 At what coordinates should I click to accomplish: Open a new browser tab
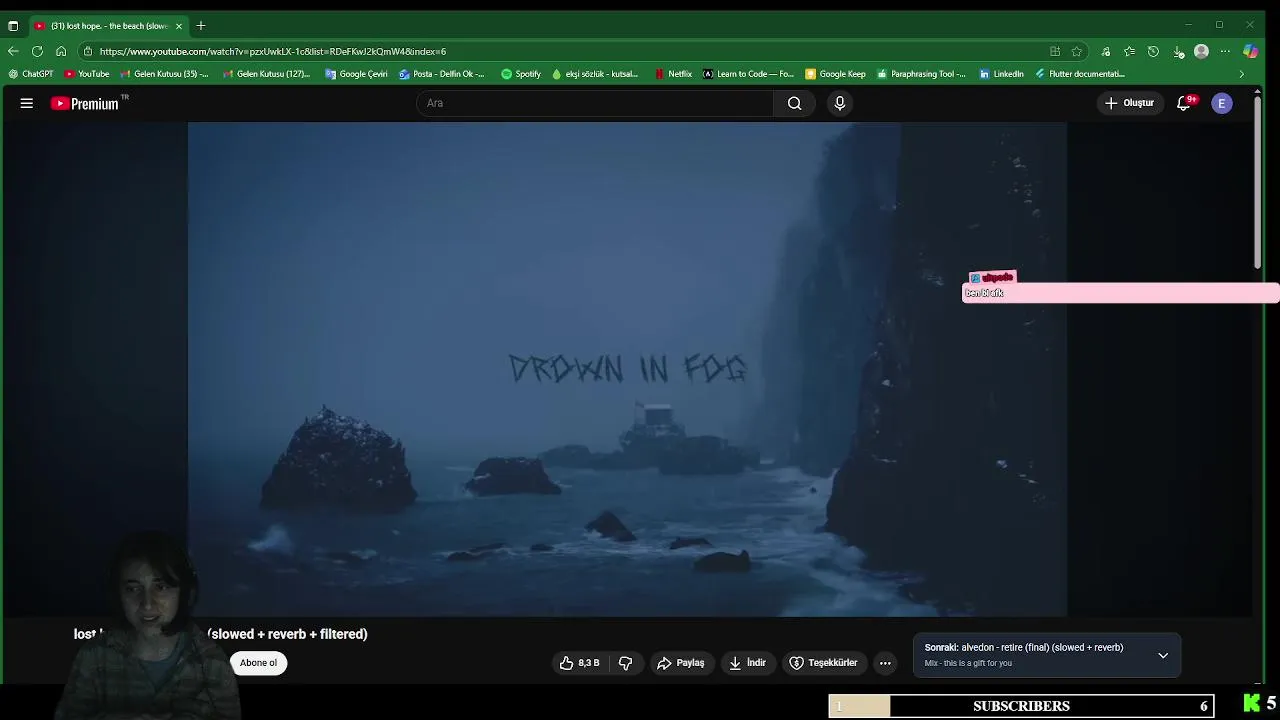click(201, 25)
